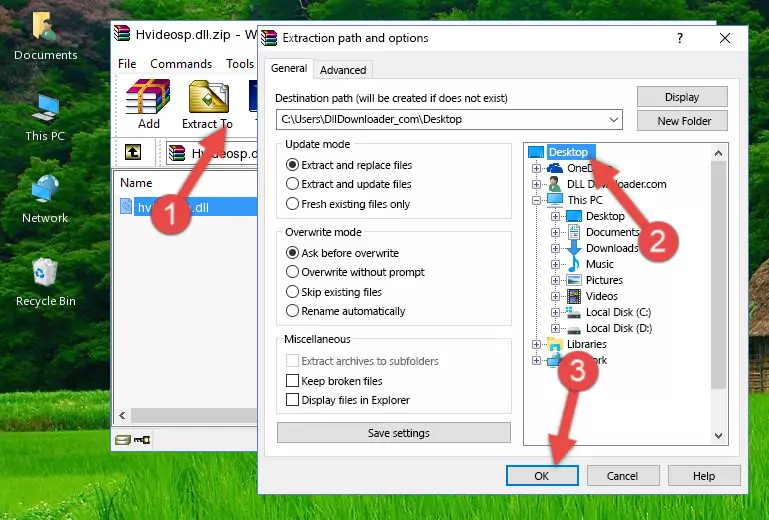
Task: Expand the OneDrive tree node
Action: point(536,168)
